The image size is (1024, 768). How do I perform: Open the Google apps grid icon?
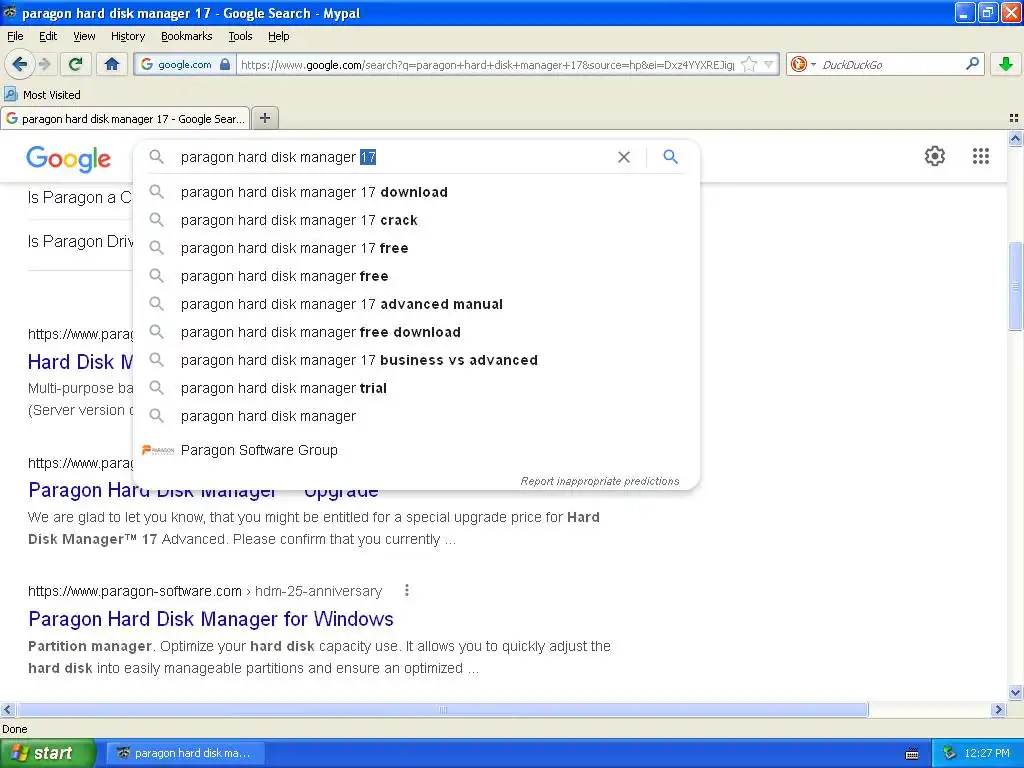[x=980, y=156]
